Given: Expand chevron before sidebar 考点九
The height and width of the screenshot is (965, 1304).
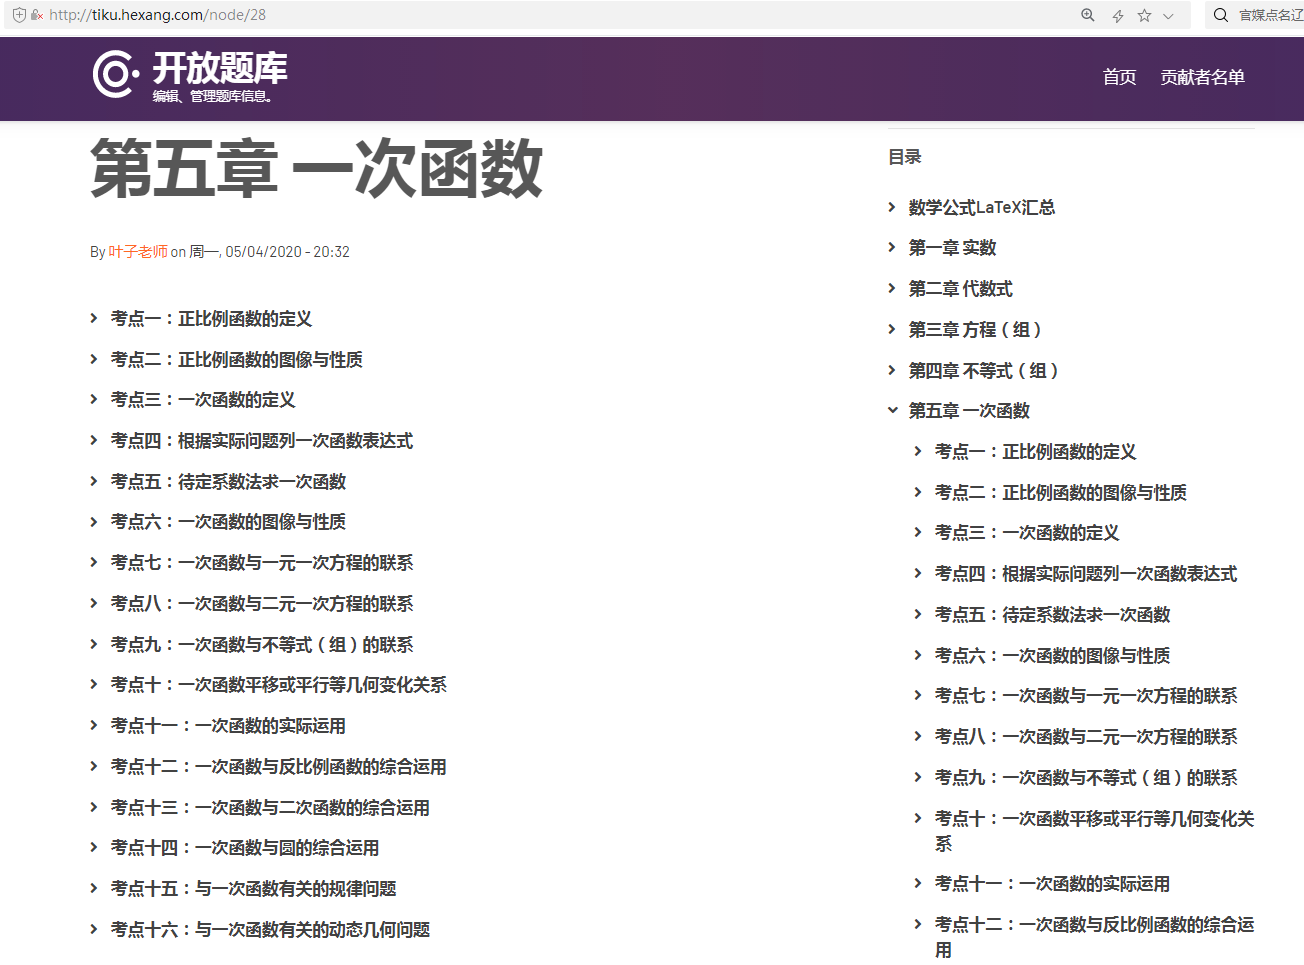Looking at the screenshot, I should pos(918,777).
